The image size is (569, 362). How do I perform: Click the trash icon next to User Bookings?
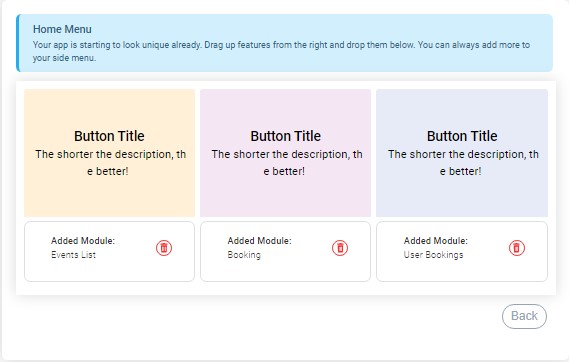tap(517, 248)
